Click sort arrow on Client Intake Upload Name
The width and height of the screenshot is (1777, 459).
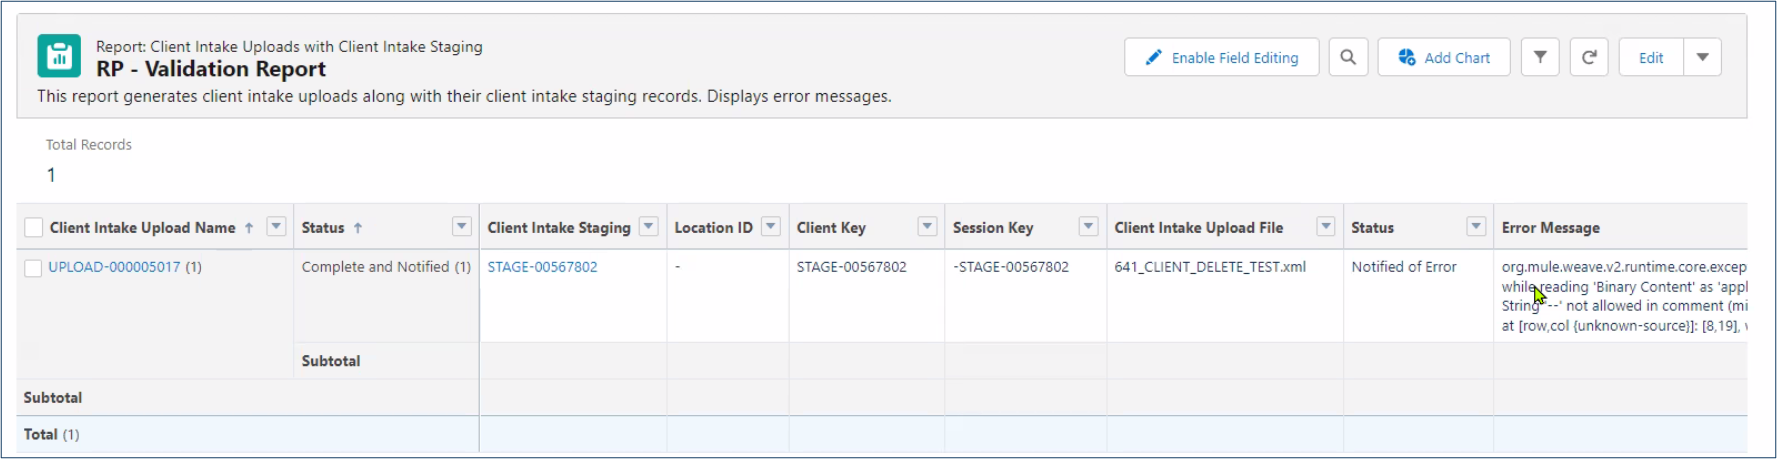tap(249, 228)
